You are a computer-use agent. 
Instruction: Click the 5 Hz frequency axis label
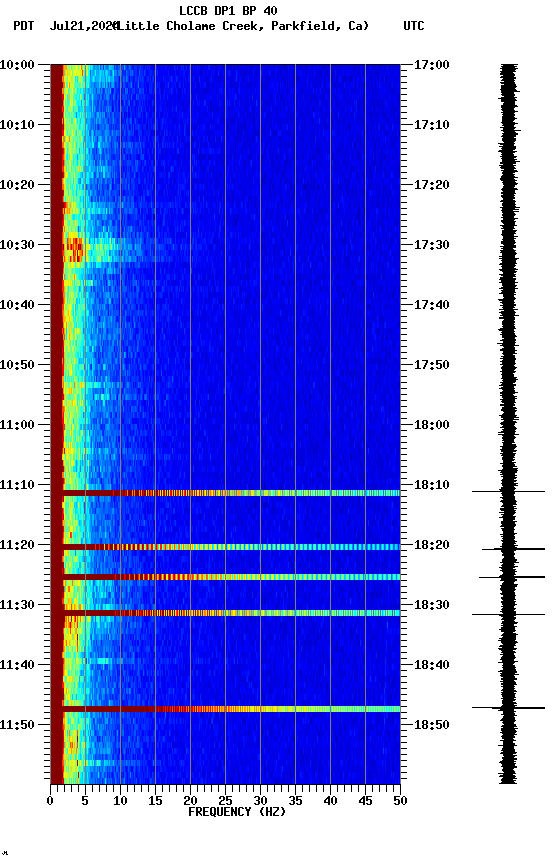pyautogui.click(x=85, y=801)
